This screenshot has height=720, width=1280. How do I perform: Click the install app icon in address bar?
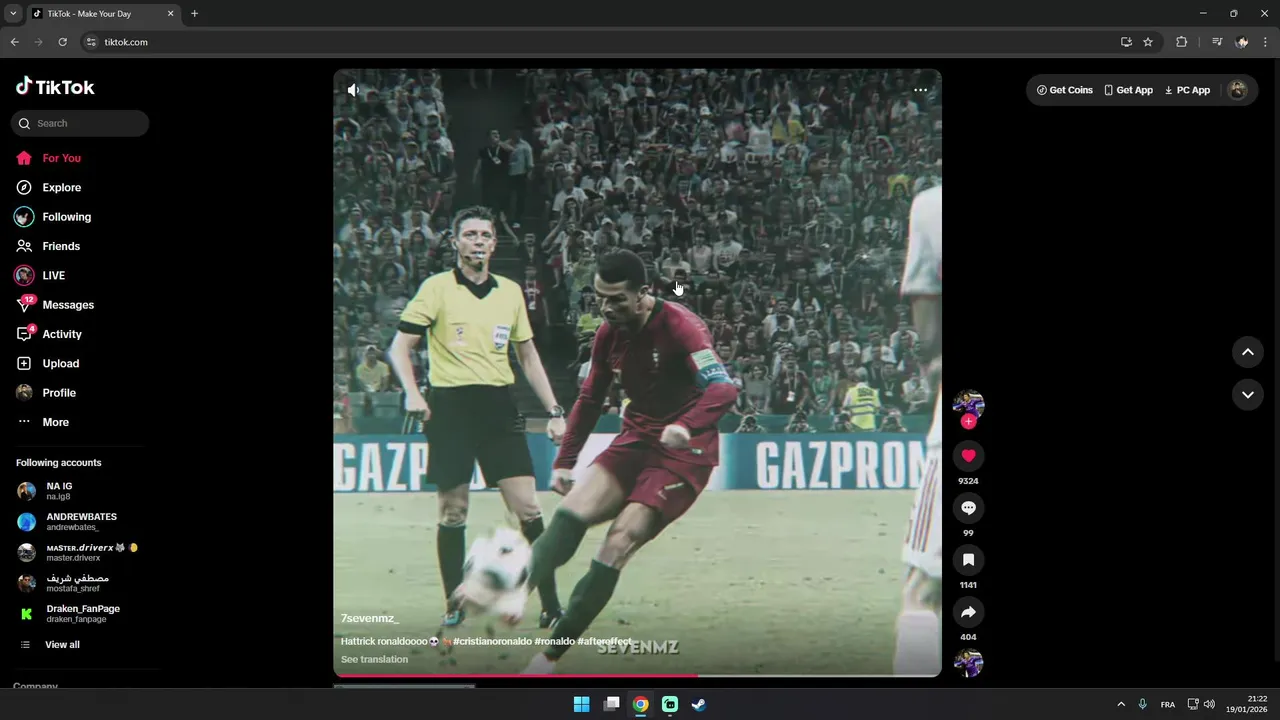point(1126,42)
